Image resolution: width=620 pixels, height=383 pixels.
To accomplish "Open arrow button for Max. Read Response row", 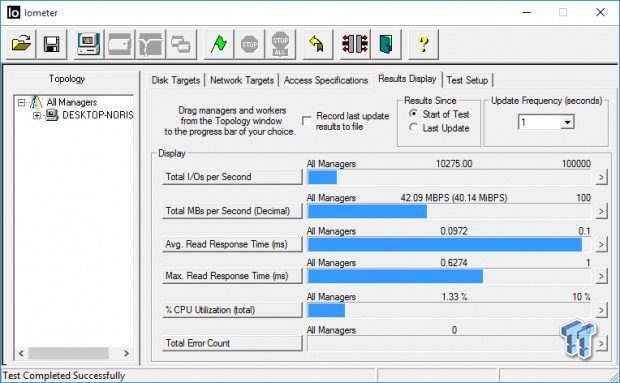I will (601, 276).
